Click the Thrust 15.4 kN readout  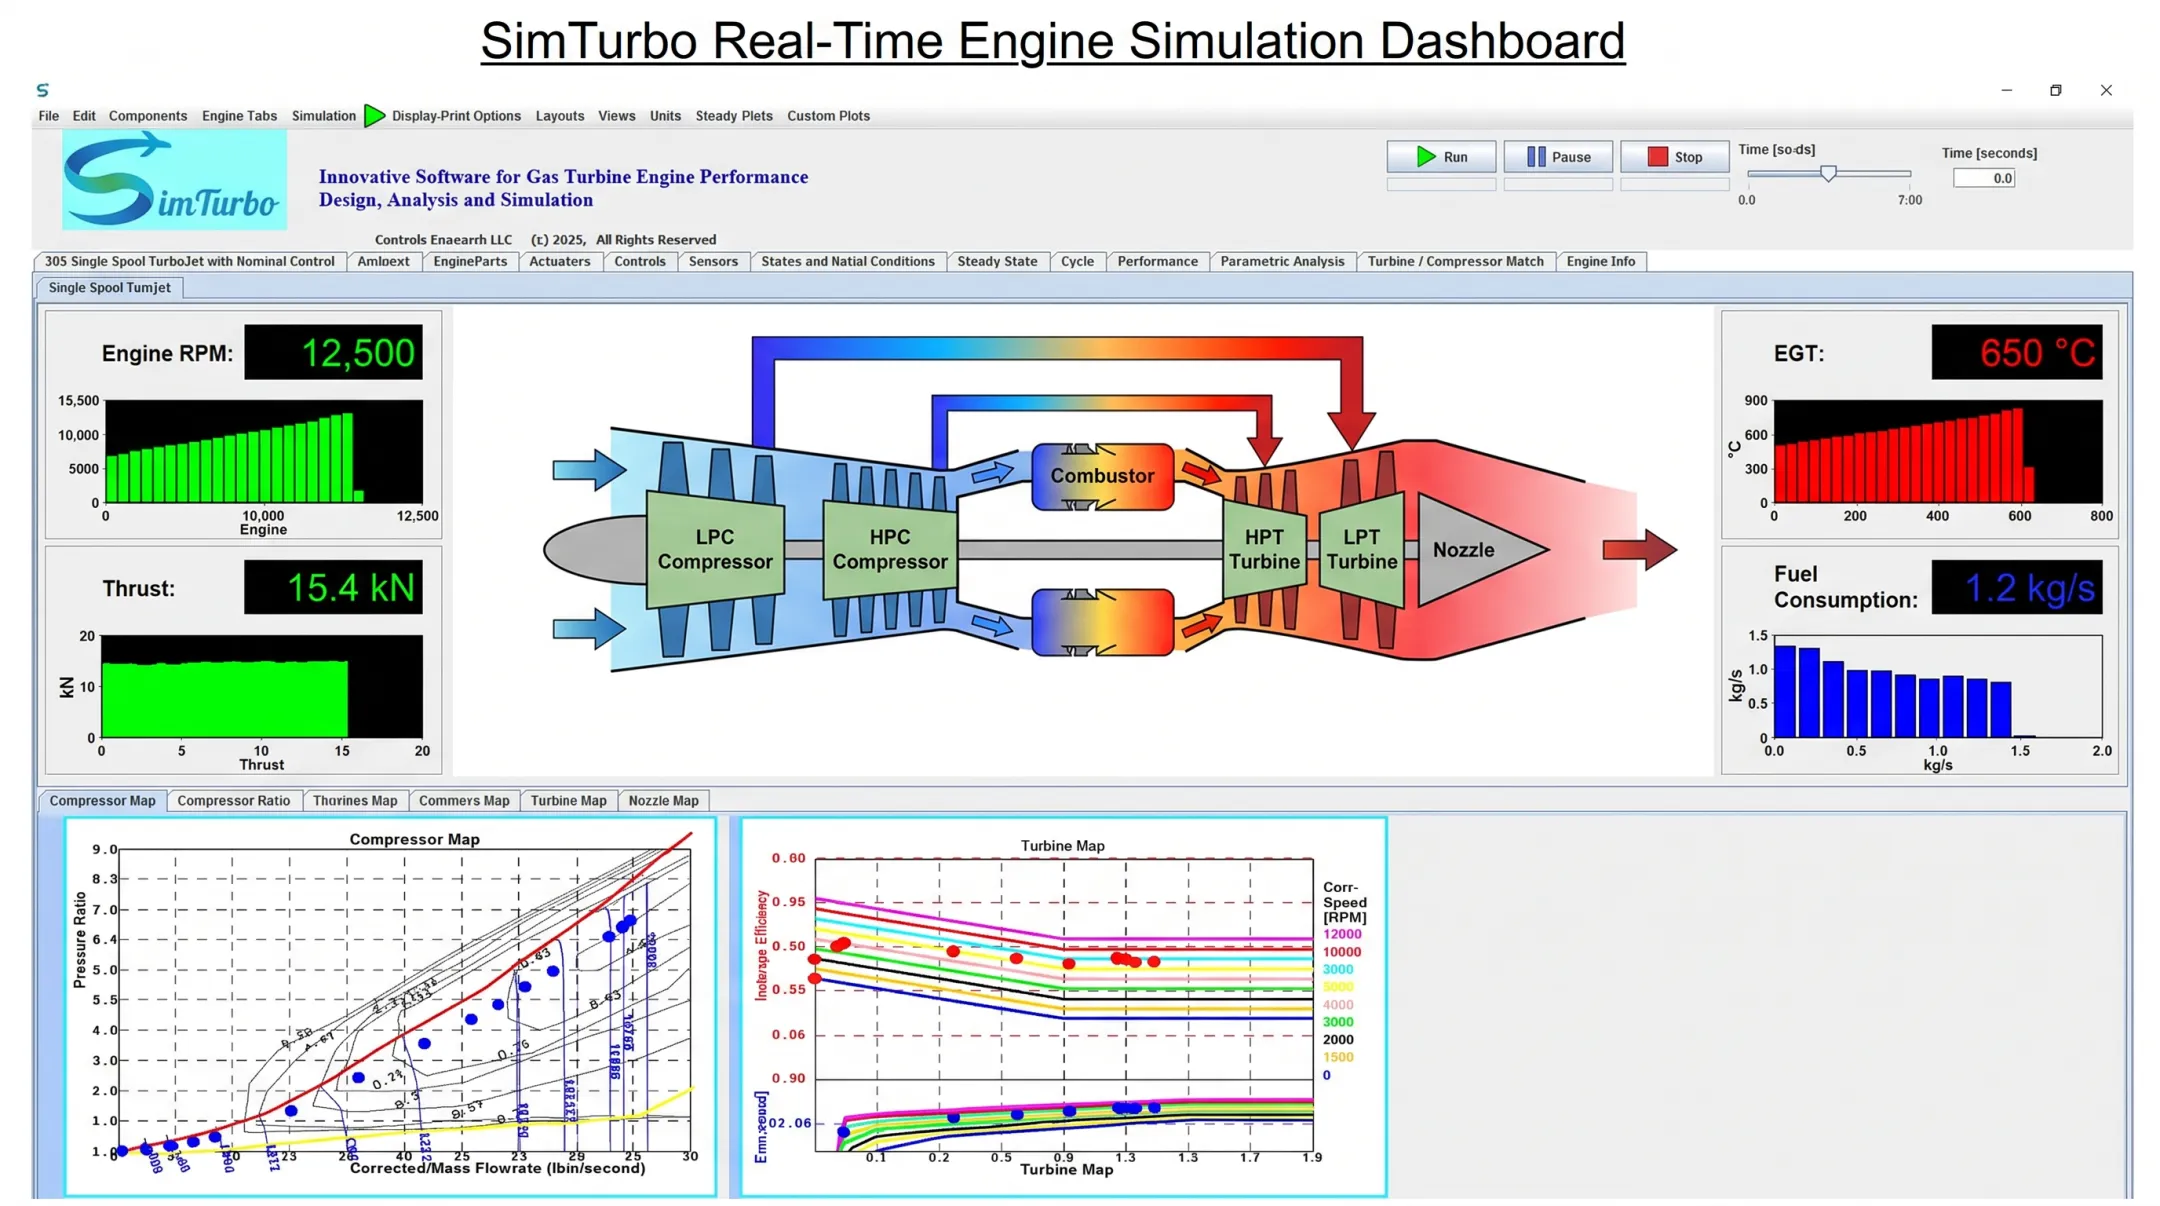[x=333, y=588]
